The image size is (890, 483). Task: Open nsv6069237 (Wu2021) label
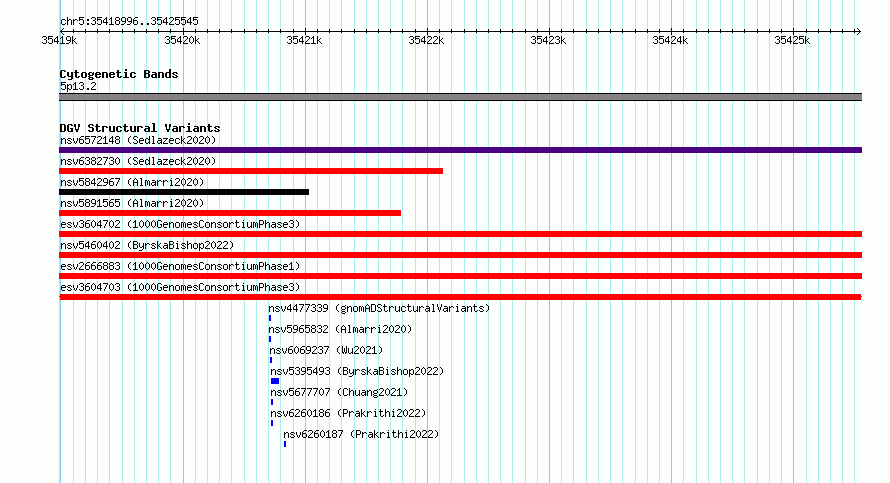[326, 350]
